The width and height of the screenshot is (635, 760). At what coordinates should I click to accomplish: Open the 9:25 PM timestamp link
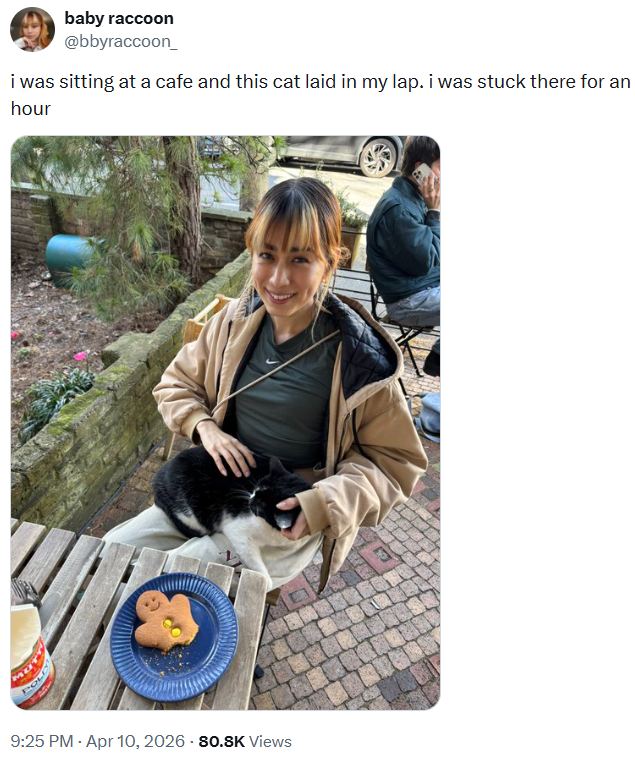click(42, 741)
